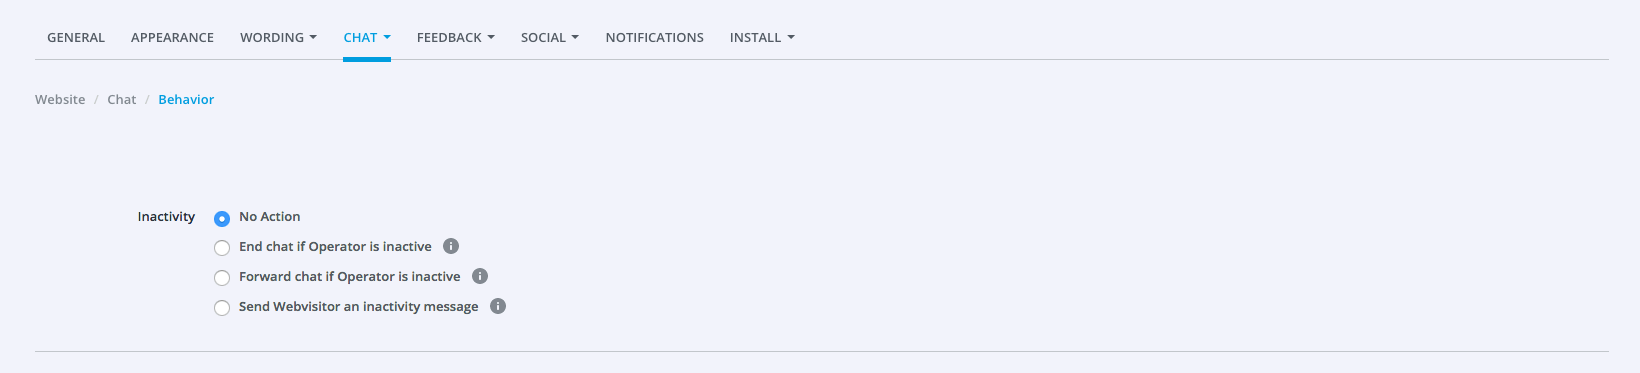This screenshot has height=373, width=1640.
Task: Click info icon beside End chat option
Action: click(x=451, y=246)
